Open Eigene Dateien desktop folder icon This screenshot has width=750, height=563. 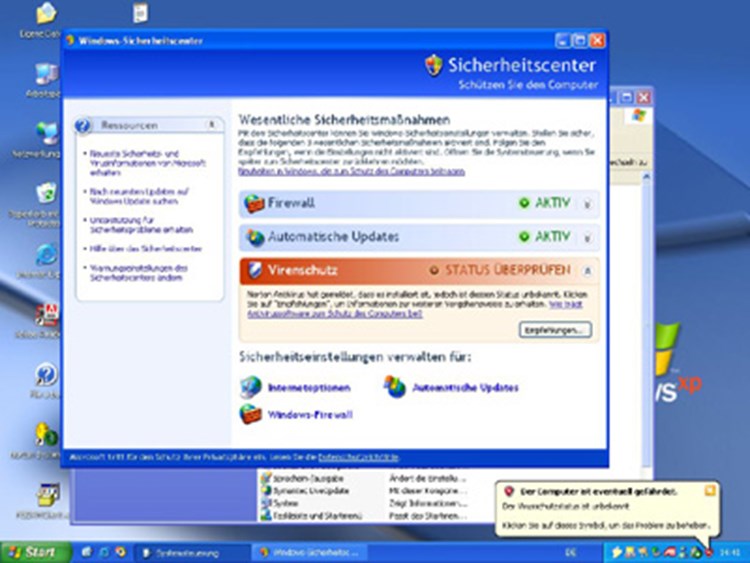pos(46,13)
